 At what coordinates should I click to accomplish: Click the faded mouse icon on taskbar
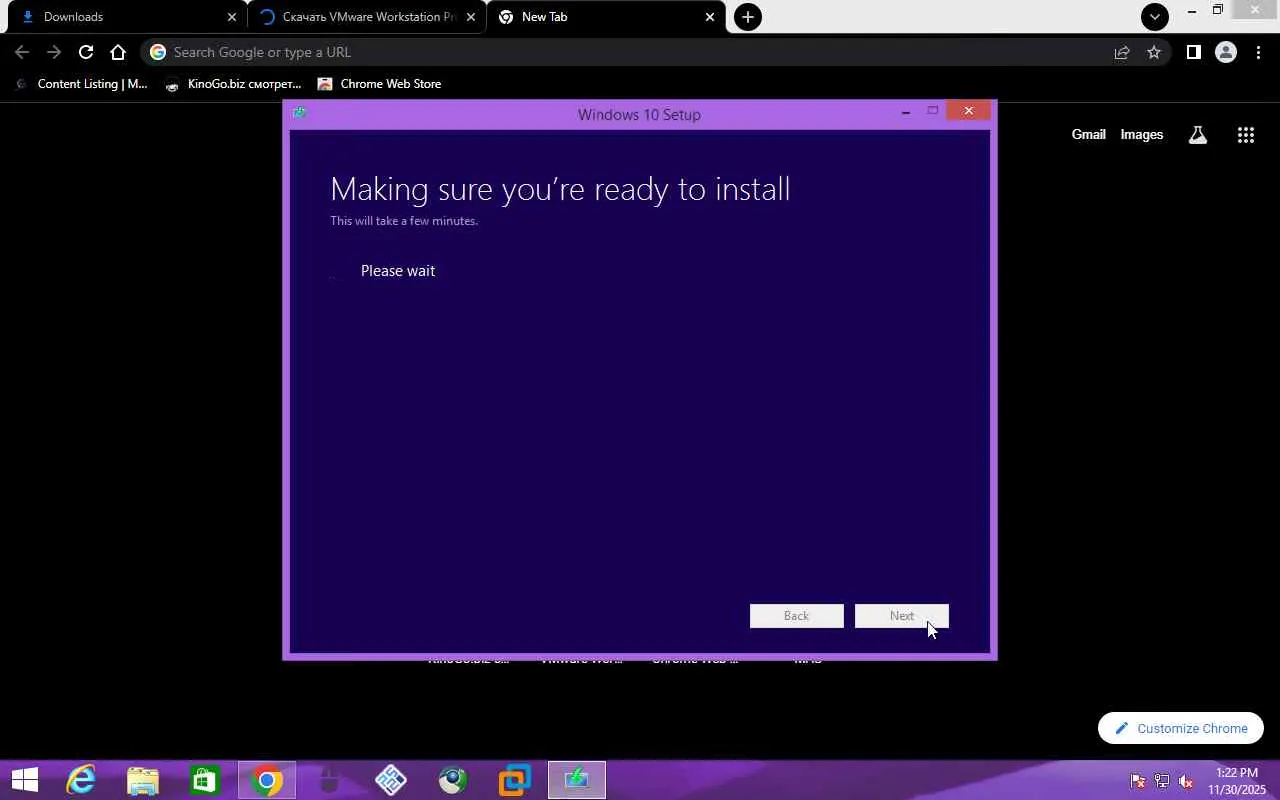(x=329, y=780)
